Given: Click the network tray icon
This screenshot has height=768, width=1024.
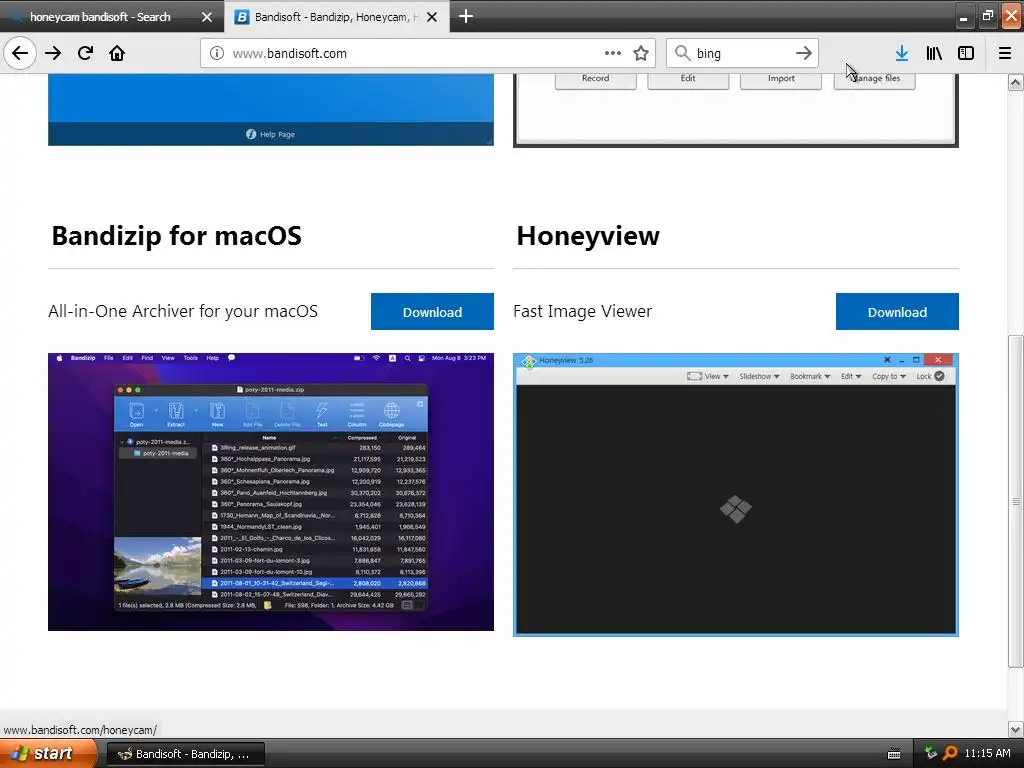Looking at the screenshot, I should [x=931, y=754].
